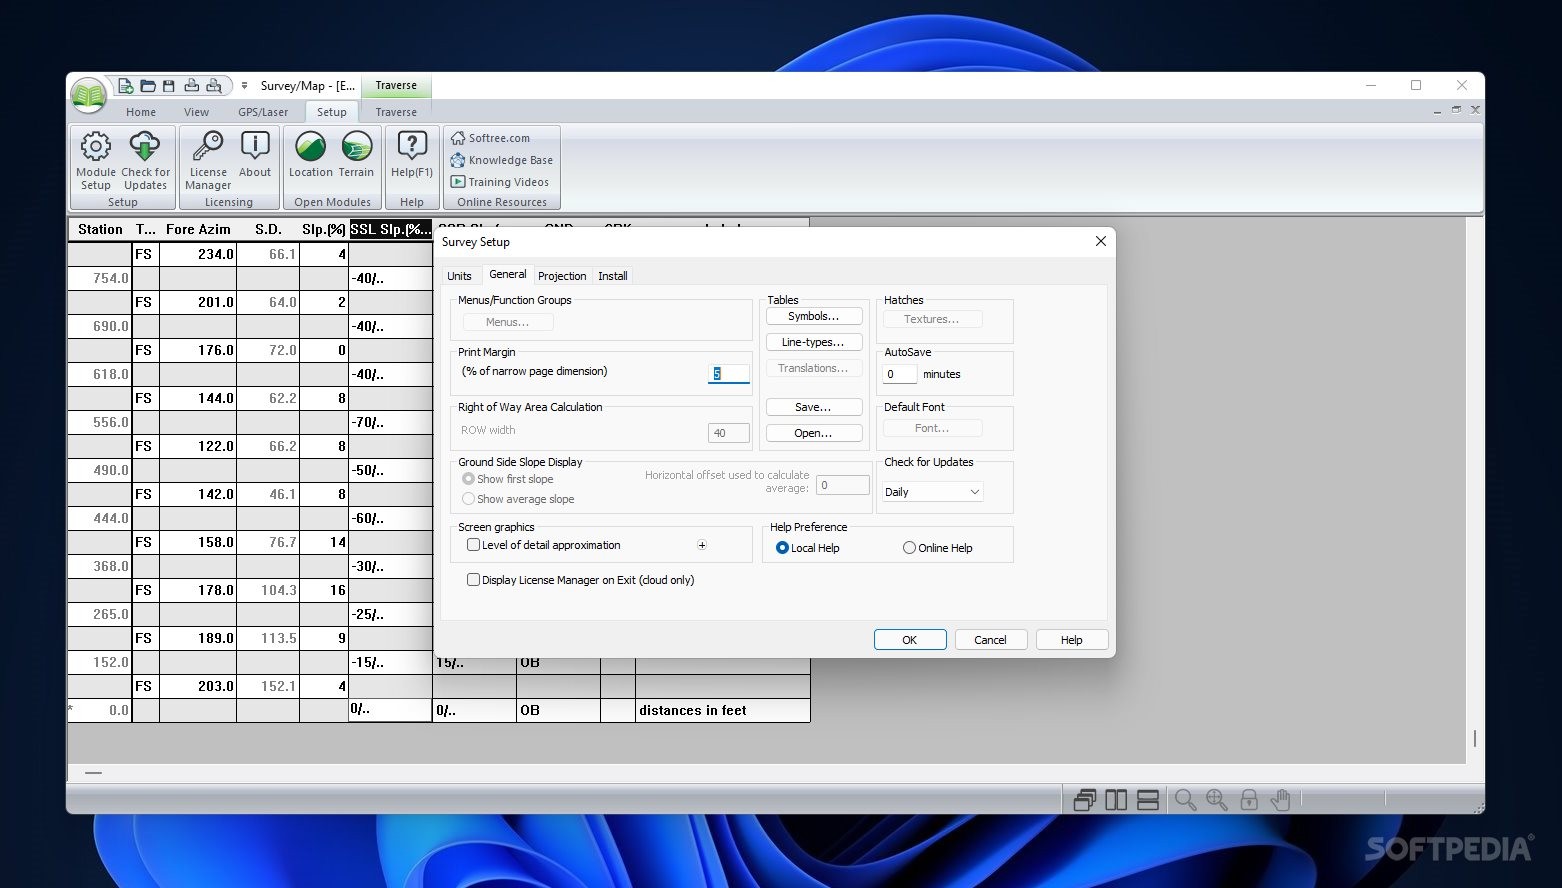Click the Help button in Survey Setup
The image size is (1562, 888).
[x=1072, y=640]
